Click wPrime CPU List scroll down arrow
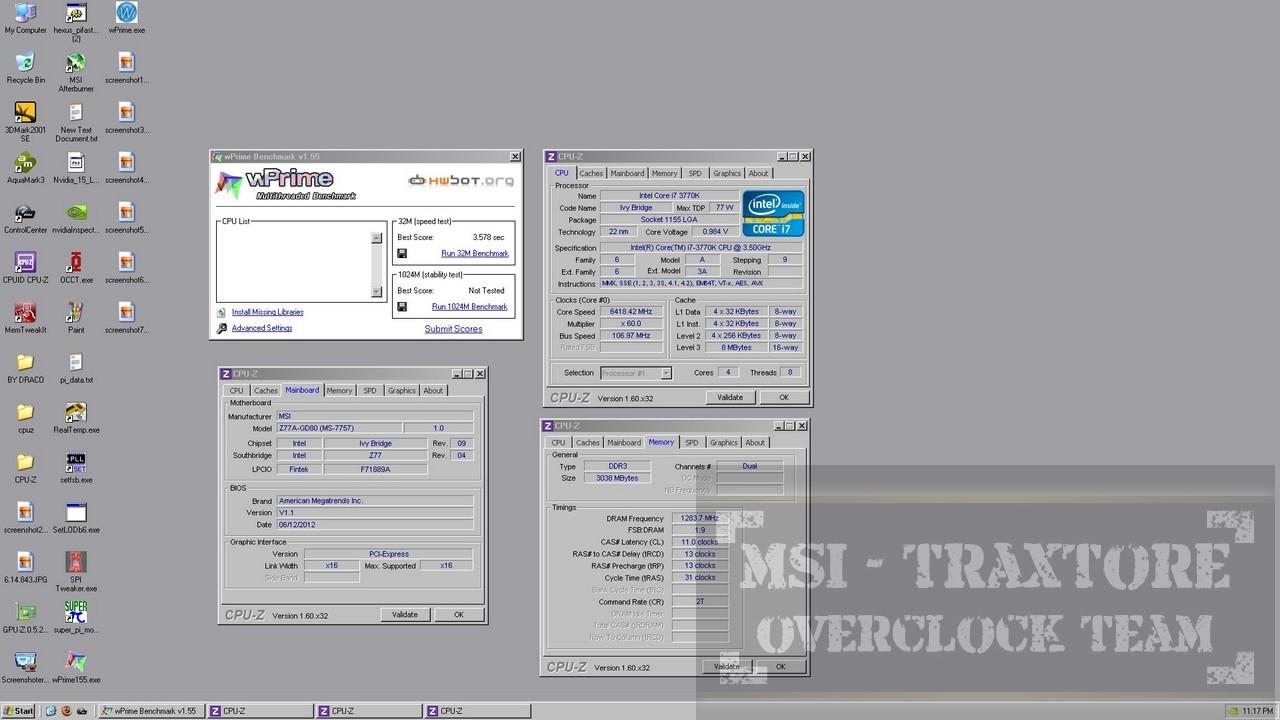Viewport: 1280px width, 720px height. coord(377,292)
